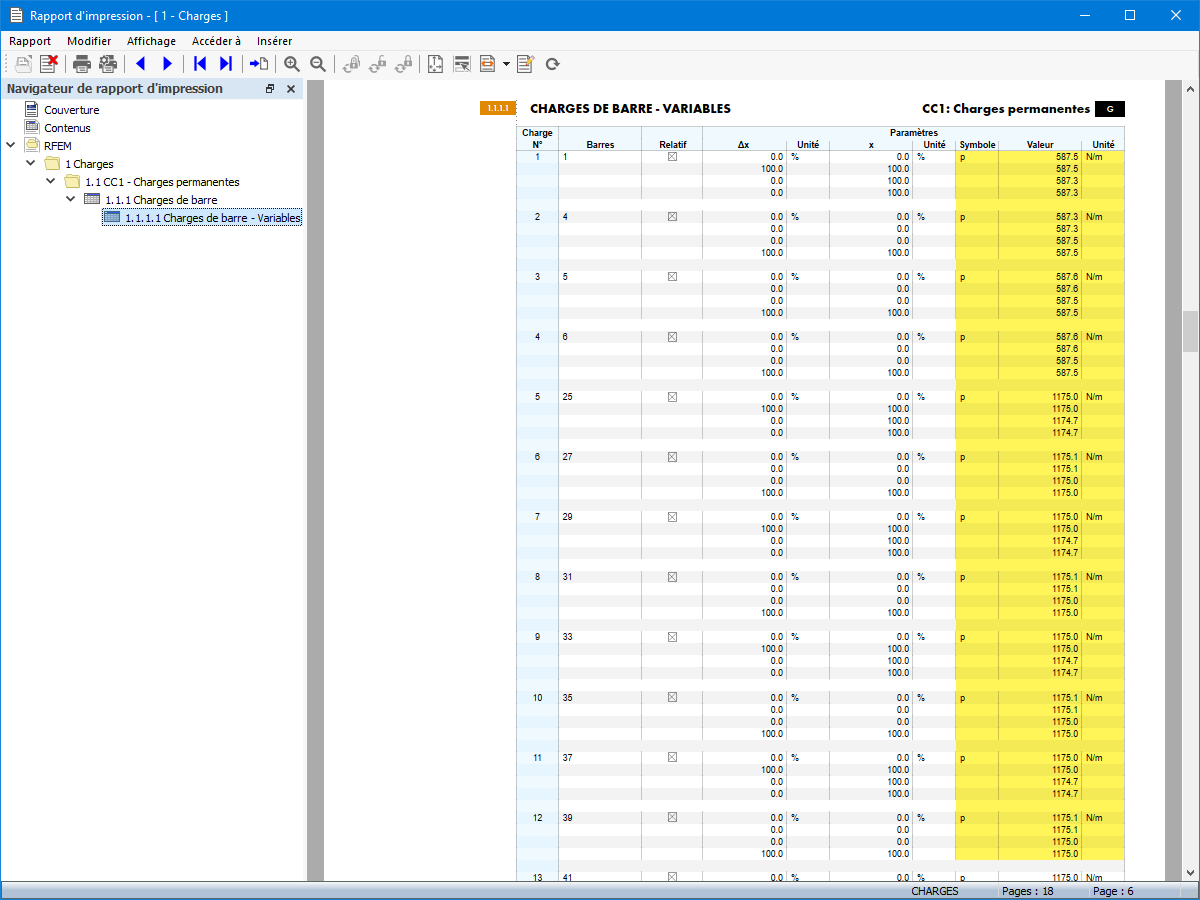1200x900 pixels.
Task: Select 1.1 CC1 - Charges permanentes item
Action: (x=162, y=182)
